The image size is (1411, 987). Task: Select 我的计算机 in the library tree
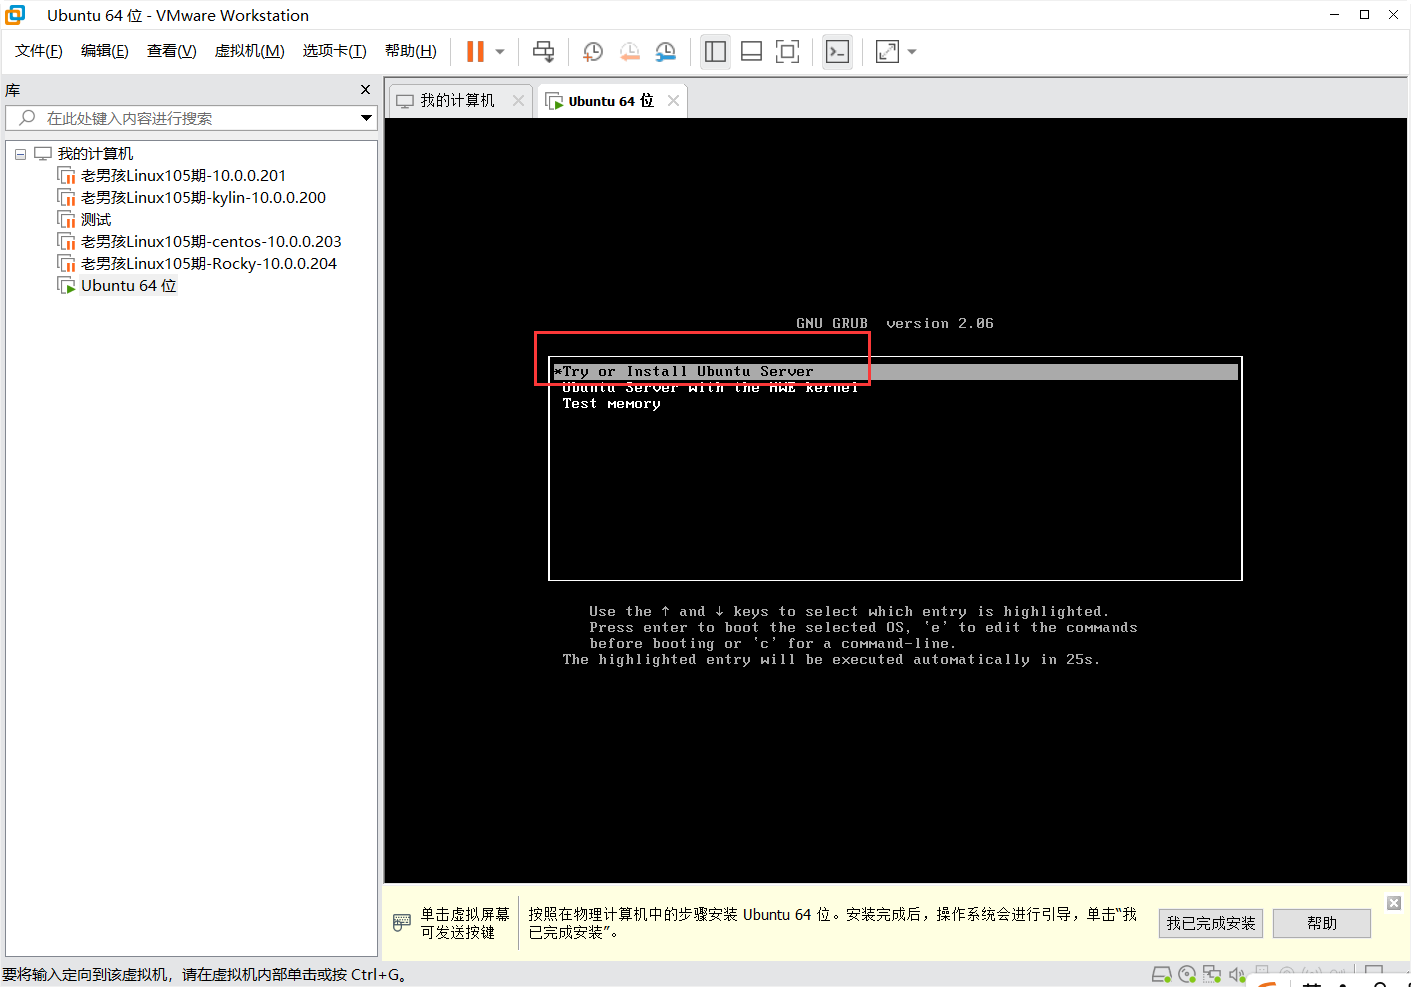tap(95, 154)
